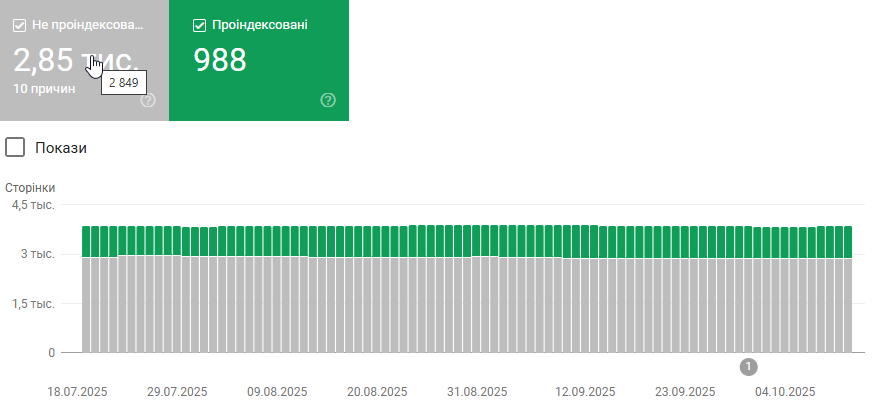This screenshot has height=417, width=884.
Task: Click the "20.08.2025" date label
Action: click(377, 392)
